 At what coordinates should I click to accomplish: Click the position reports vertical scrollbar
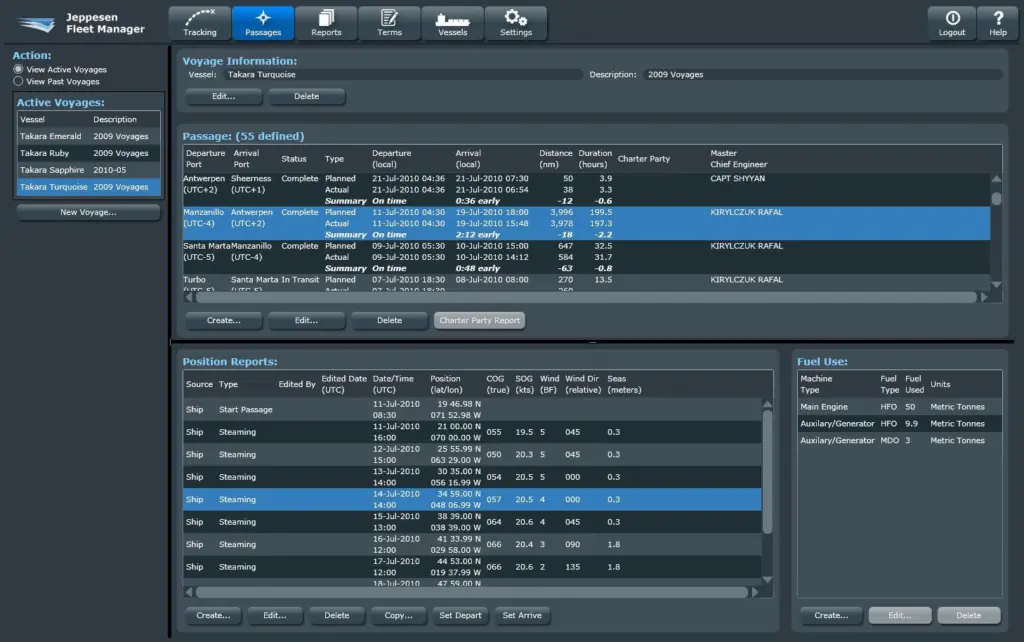point(767,472)
